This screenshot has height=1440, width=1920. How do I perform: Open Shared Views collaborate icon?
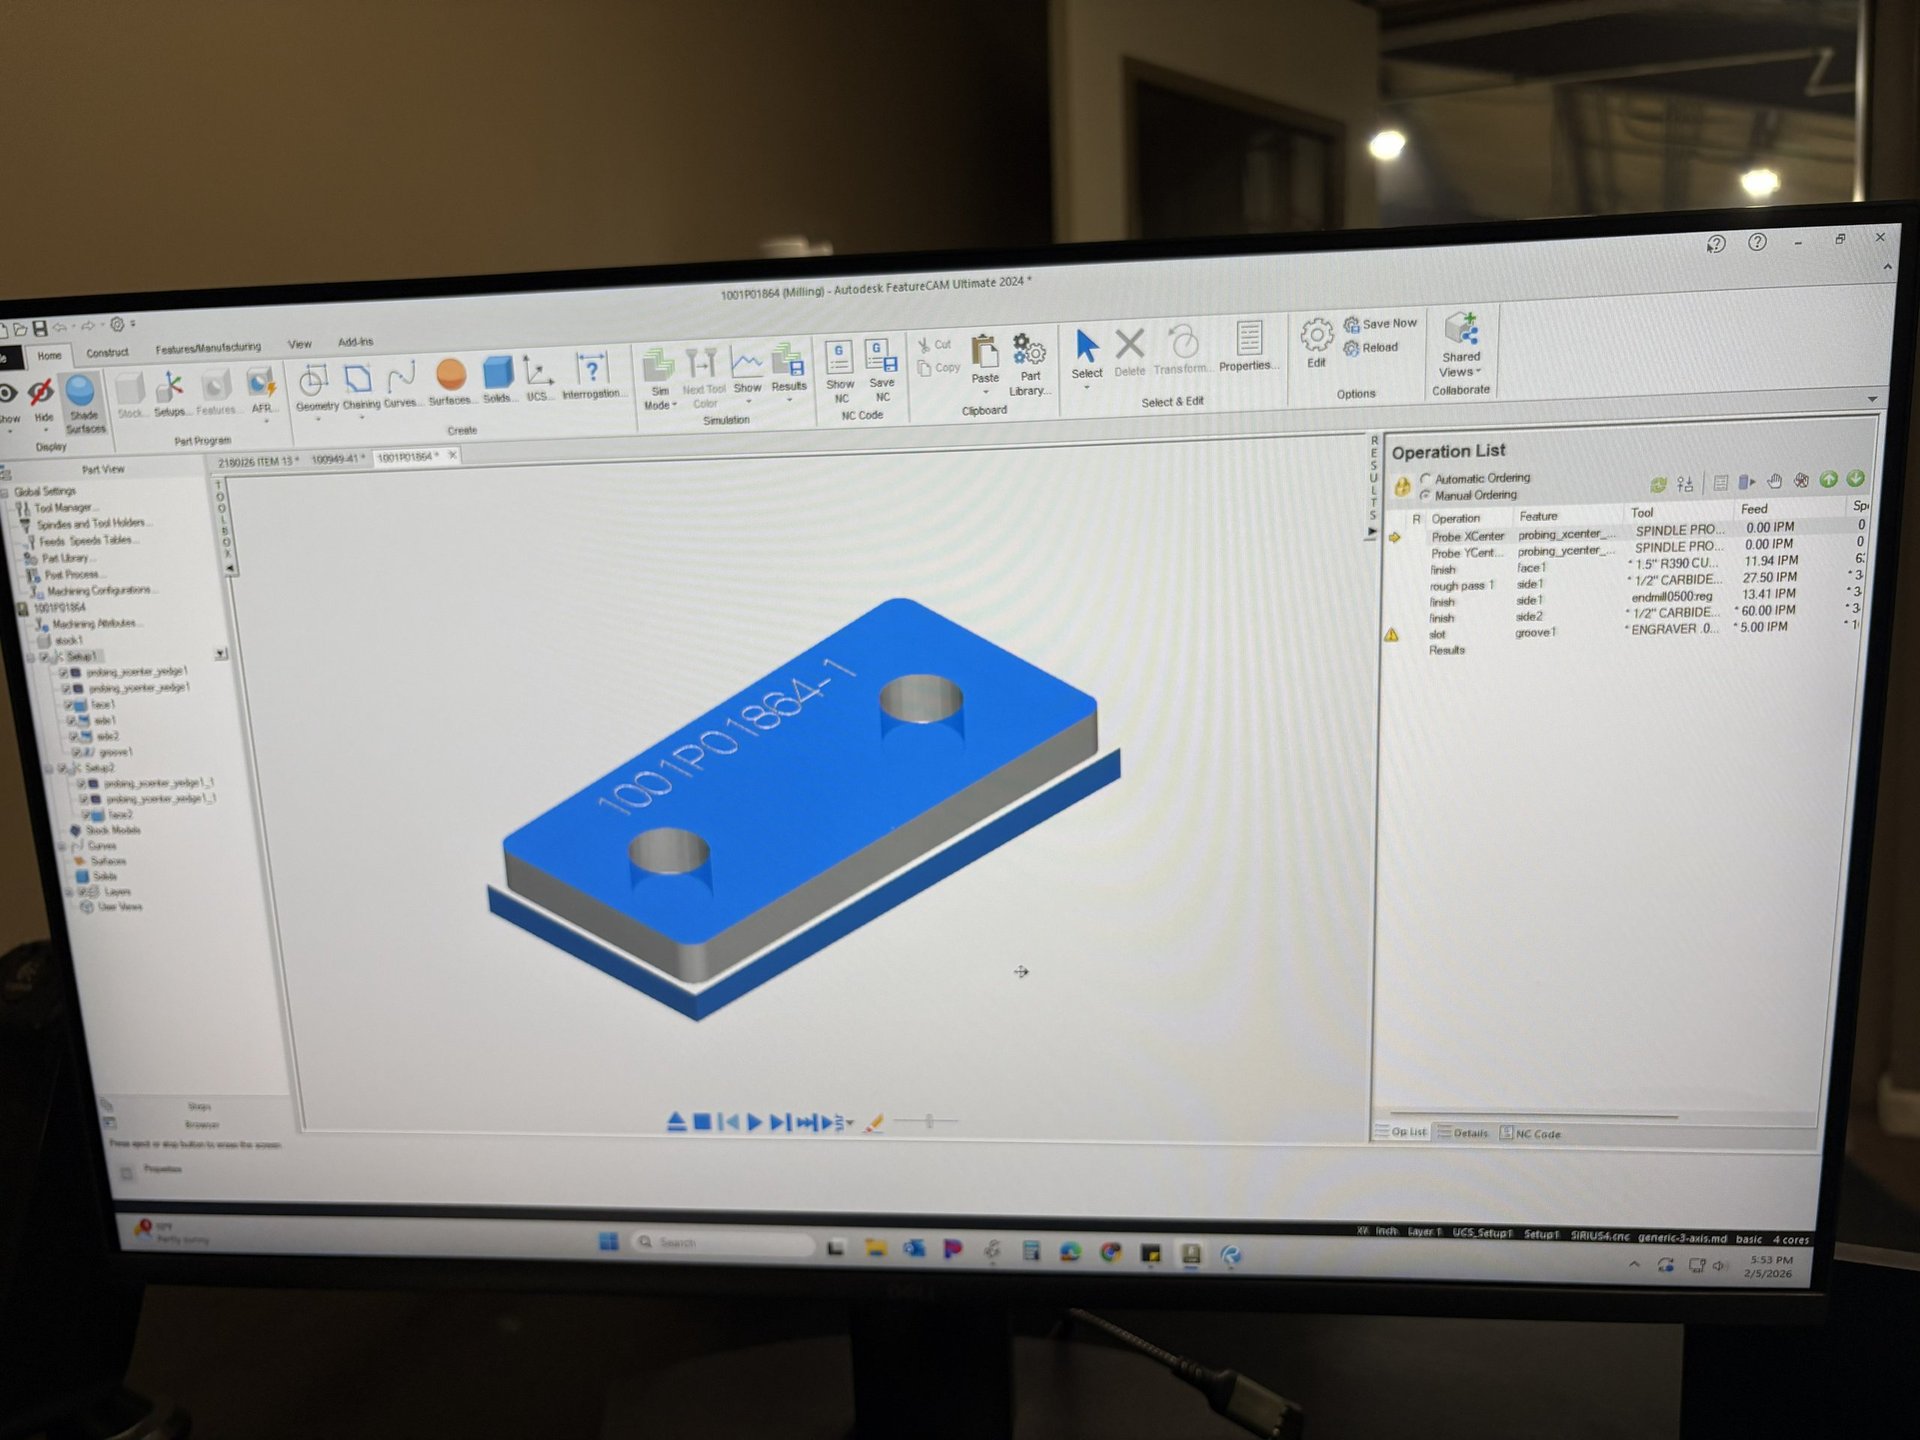click(1461, 345)
